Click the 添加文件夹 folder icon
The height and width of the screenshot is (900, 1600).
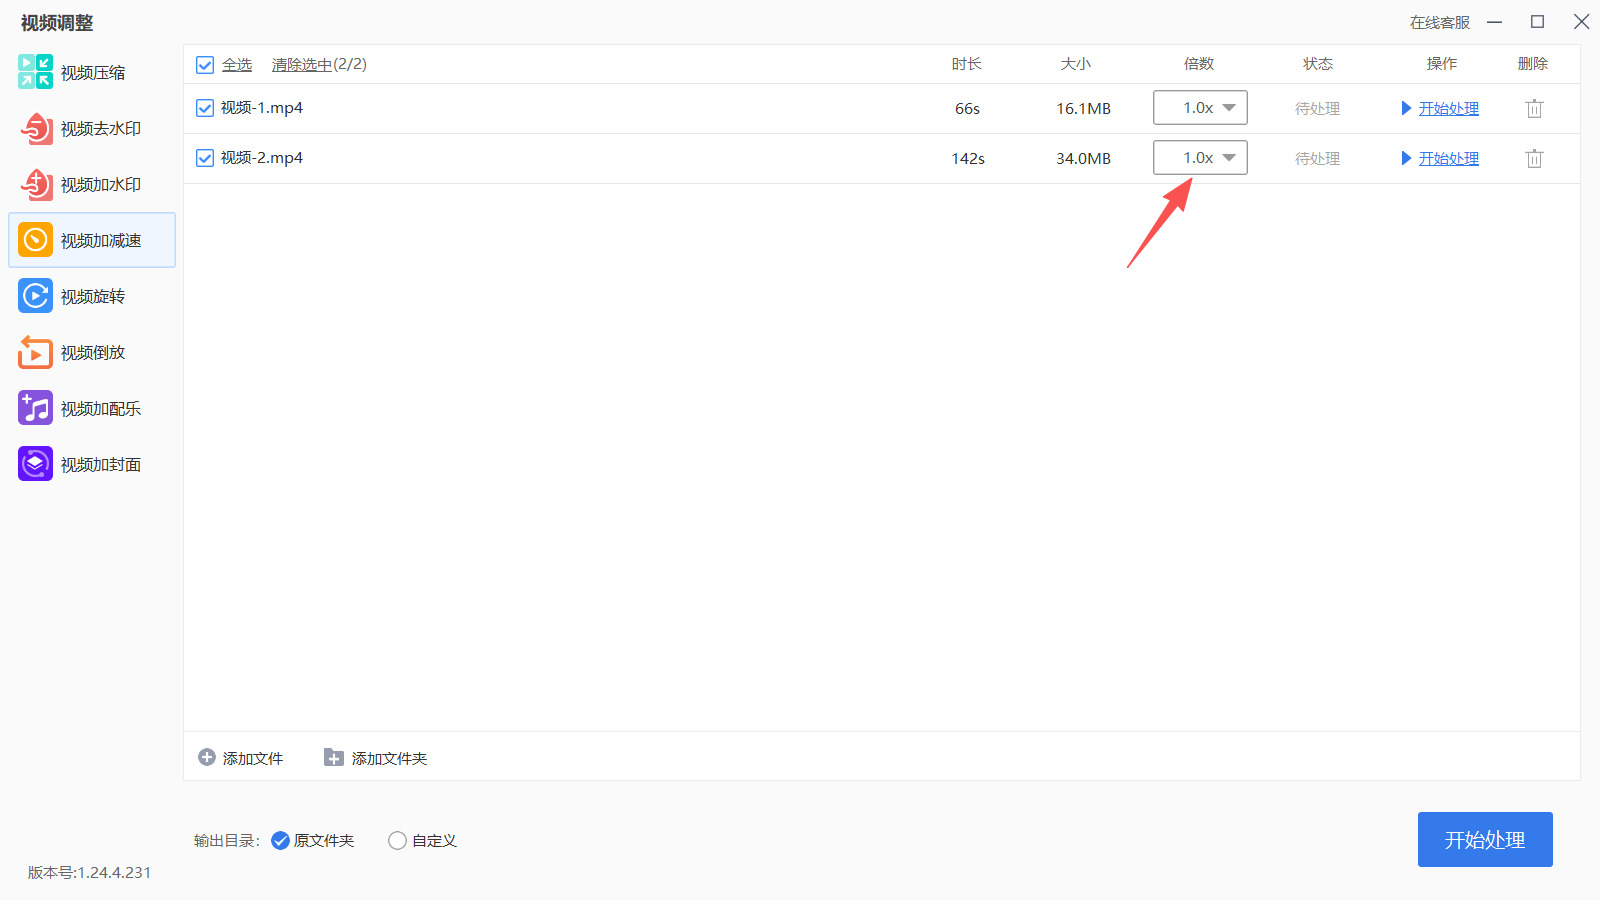334,757
